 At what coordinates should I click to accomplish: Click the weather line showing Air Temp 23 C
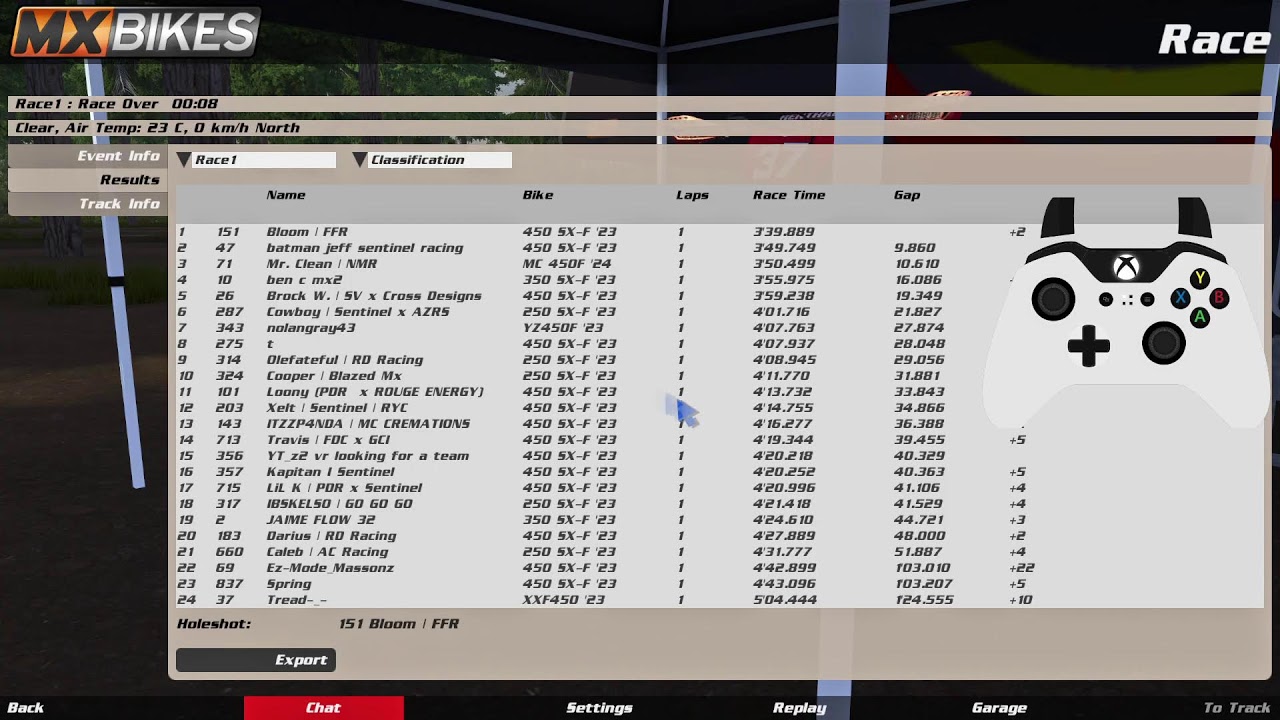[x=640, y=128]
